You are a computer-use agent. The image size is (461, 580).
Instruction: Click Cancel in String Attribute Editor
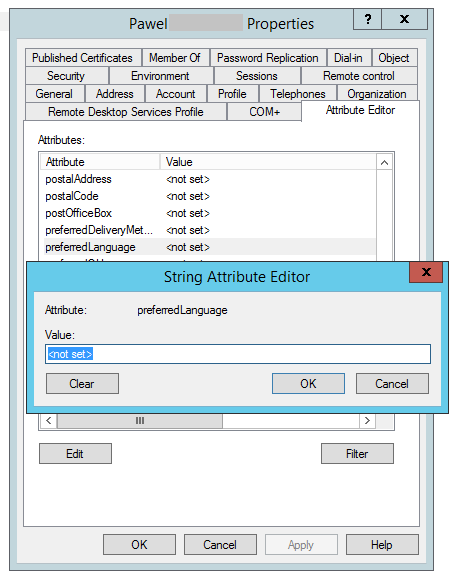click(392, 384)
